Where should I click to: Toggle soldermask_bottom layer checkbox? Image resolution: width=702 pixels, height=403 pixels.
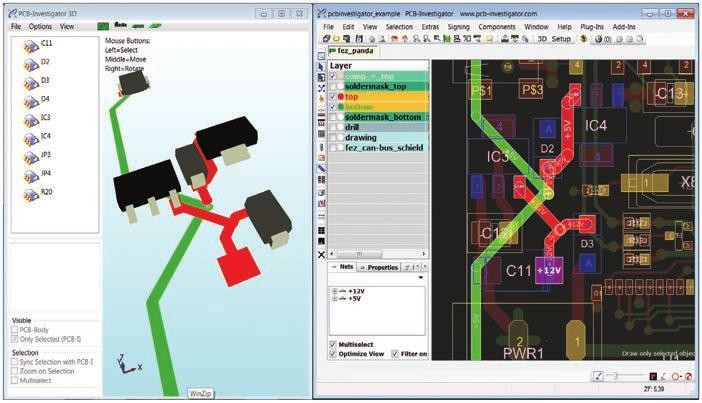[x=333, y=117]
